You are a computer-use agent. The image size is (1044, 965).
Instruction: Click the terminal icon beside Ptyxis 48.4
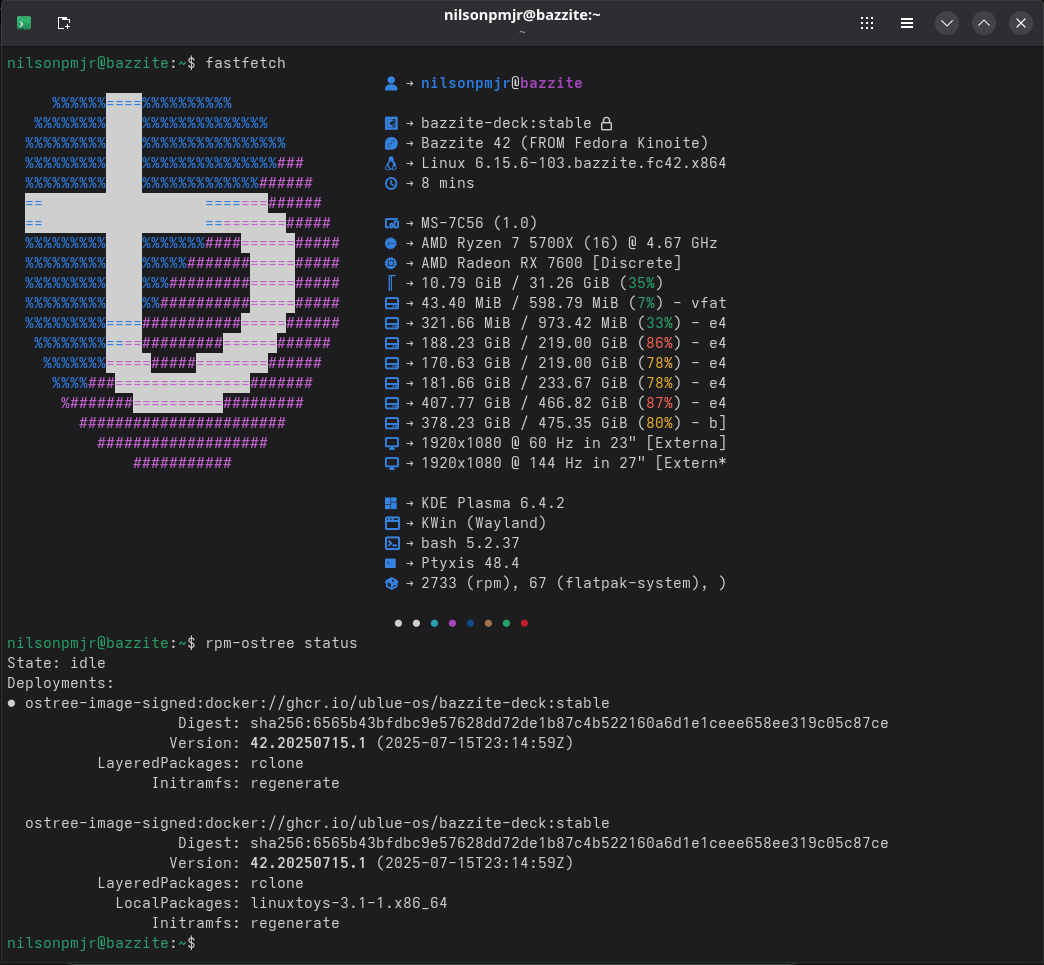(x=392, y=563)
